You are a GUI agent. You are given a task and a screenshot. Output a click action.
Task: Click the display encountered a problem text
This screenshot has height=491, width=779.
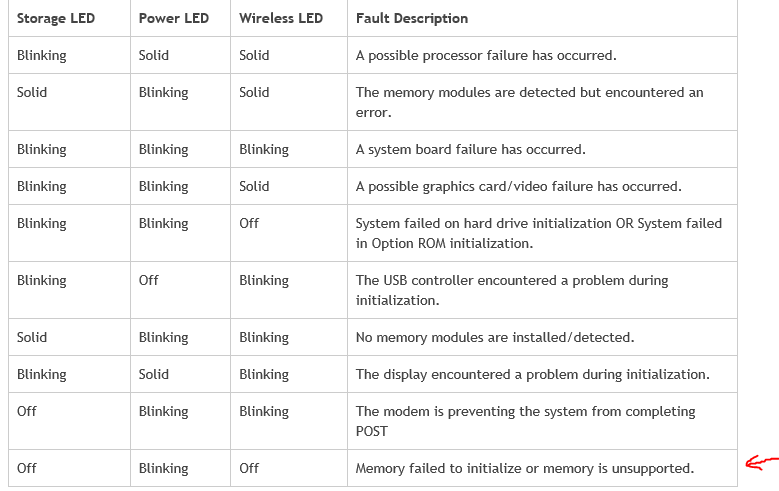pyautogui.click(x=532, y=374)
